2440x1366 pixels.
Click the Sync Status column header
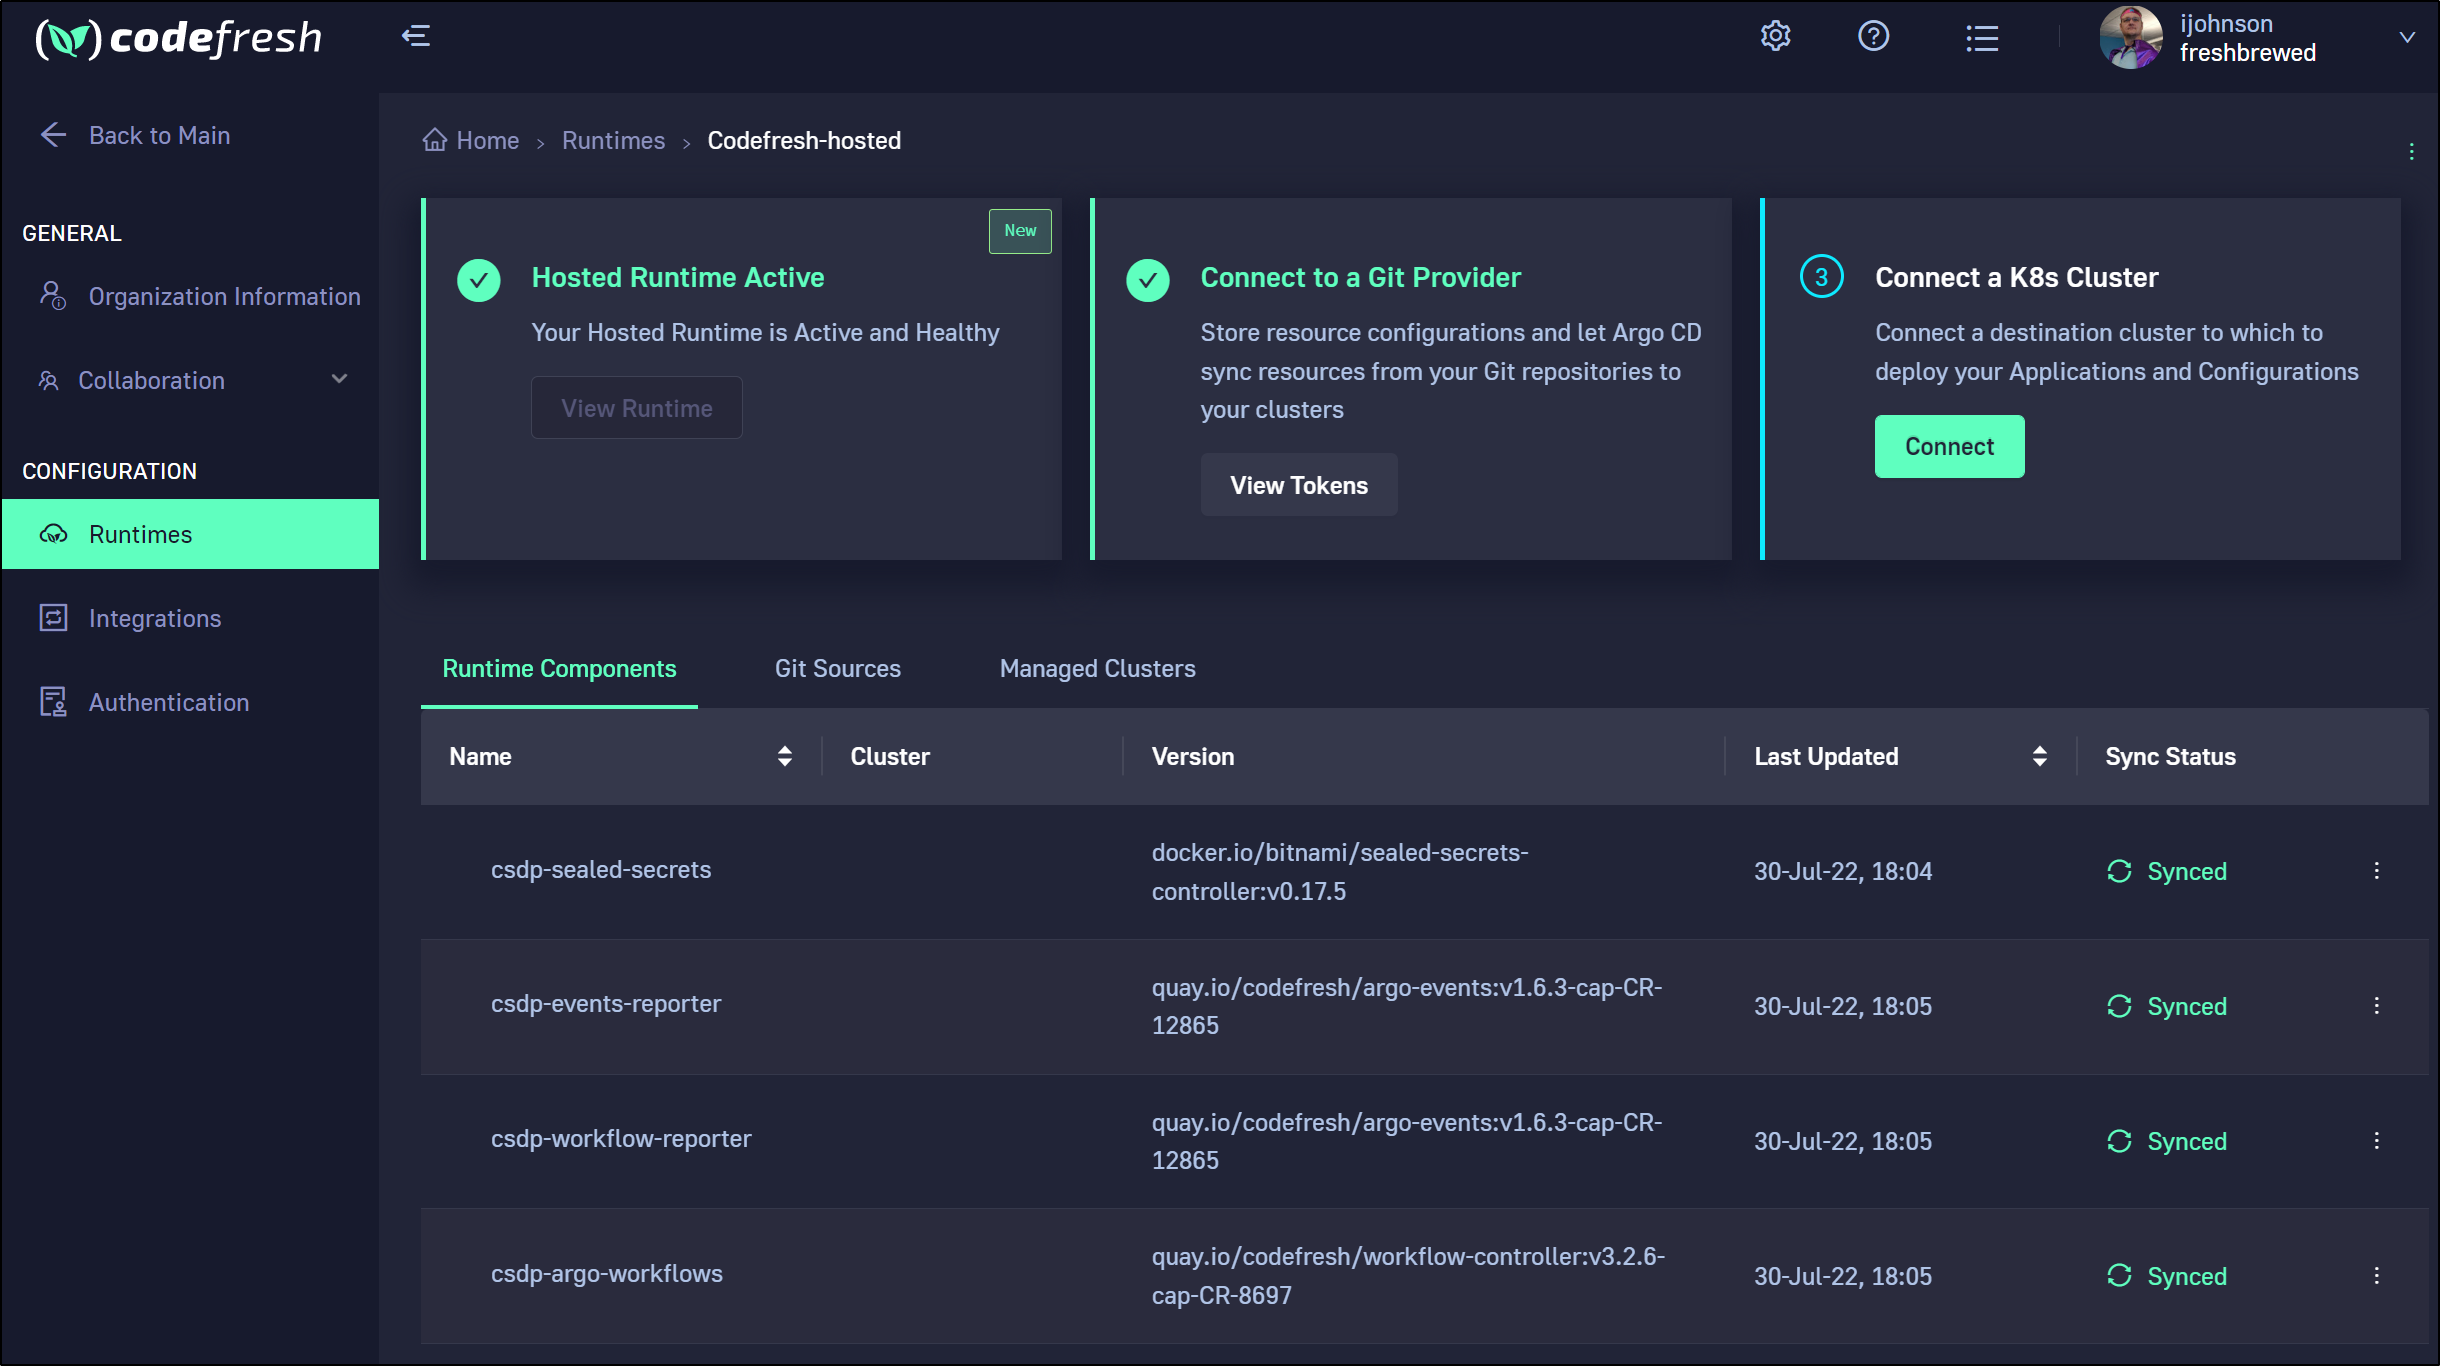[x=2170, y=757]
